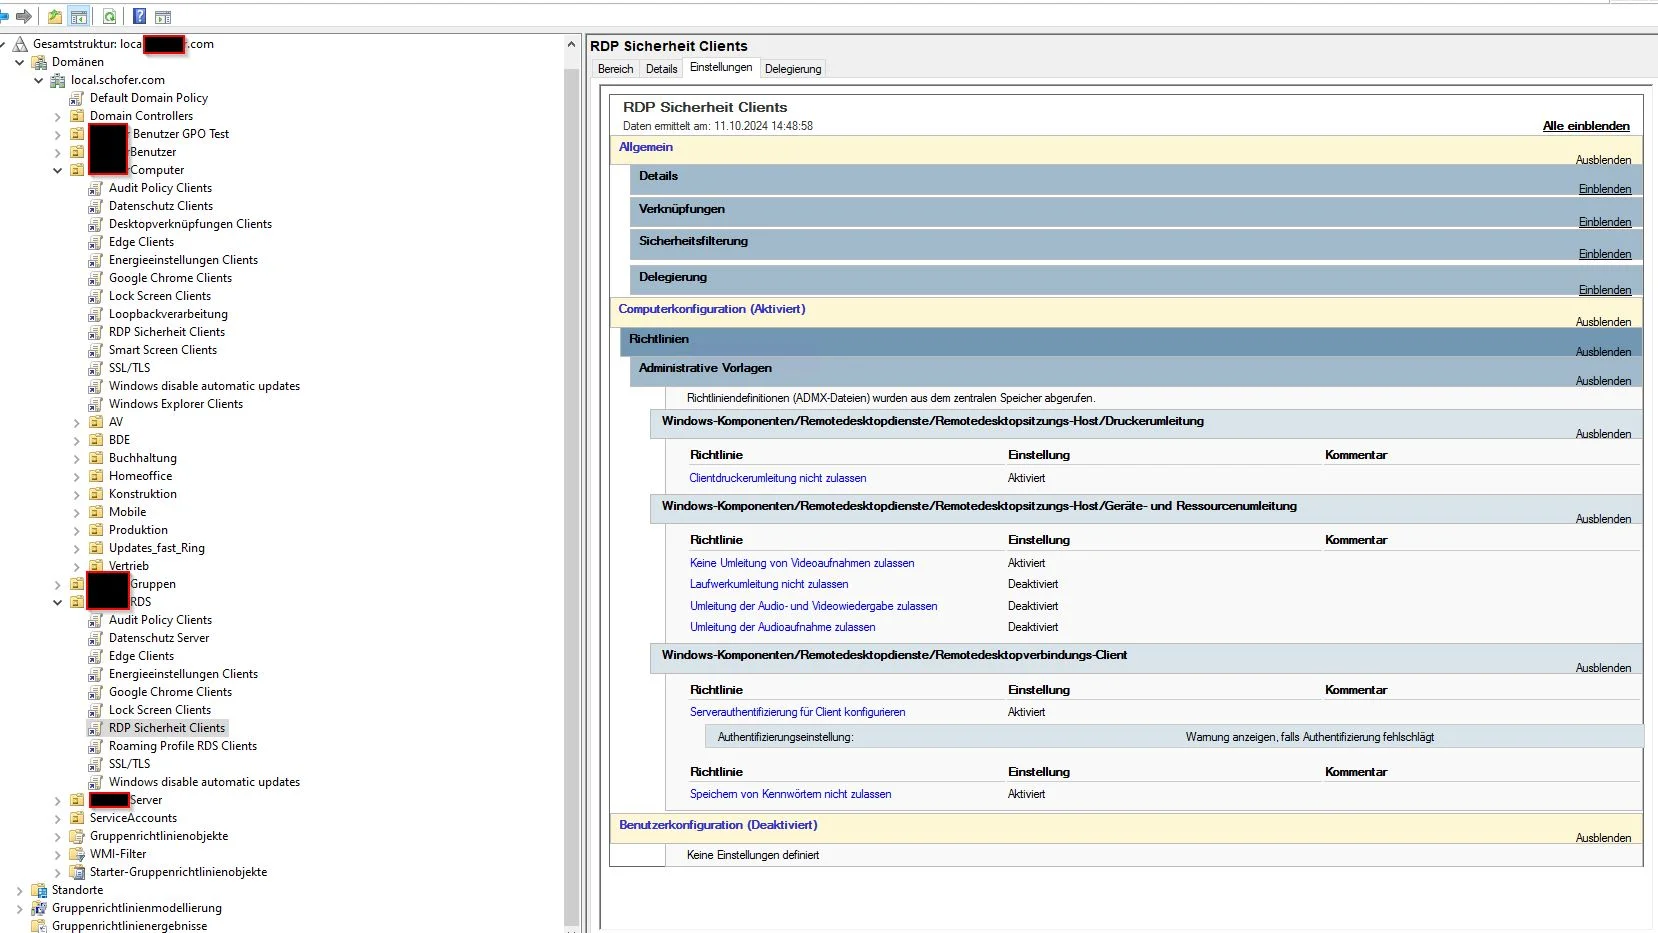Expand the Homeoffice OU chevron
Image resolution: width=1658 pixels, height=933 pixels.
pos(77,477)
